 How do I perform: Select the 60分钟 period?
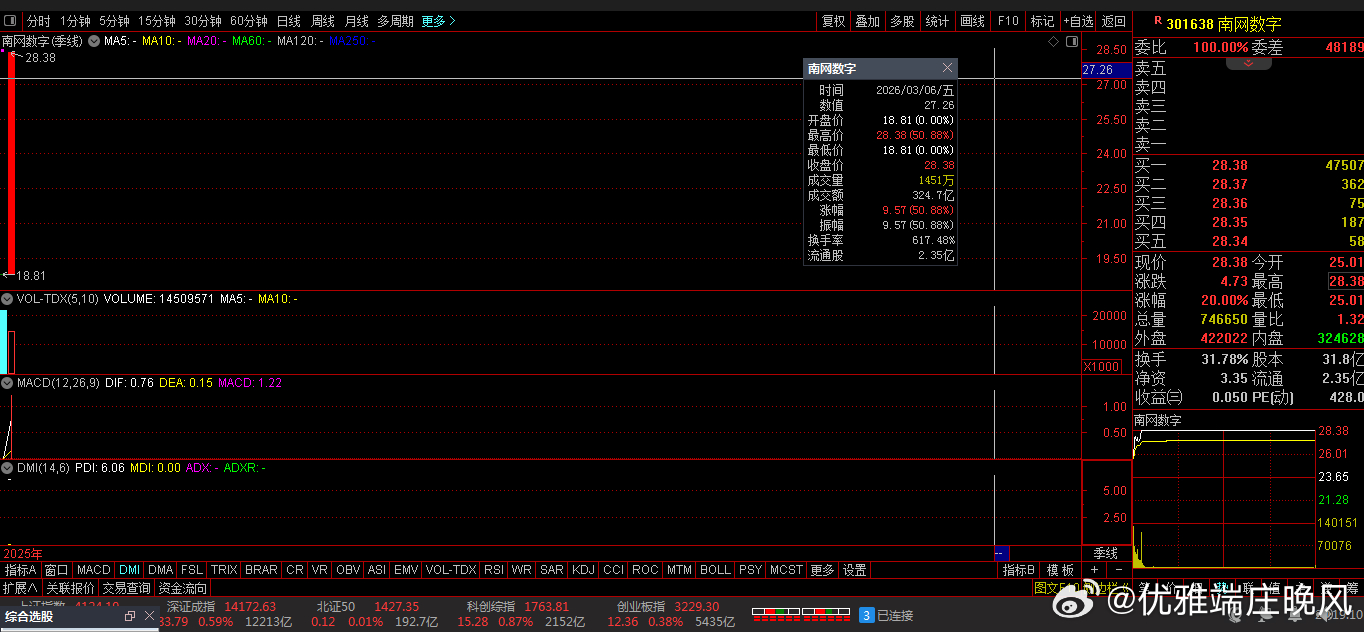(249, 21)
